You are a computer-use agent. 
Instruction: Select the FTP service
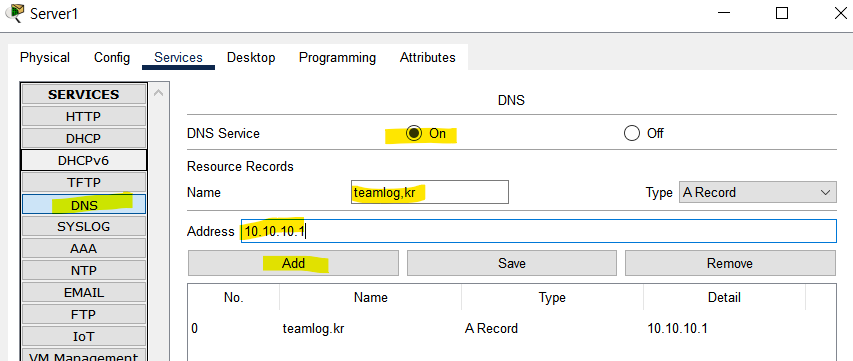pos(84,314)
